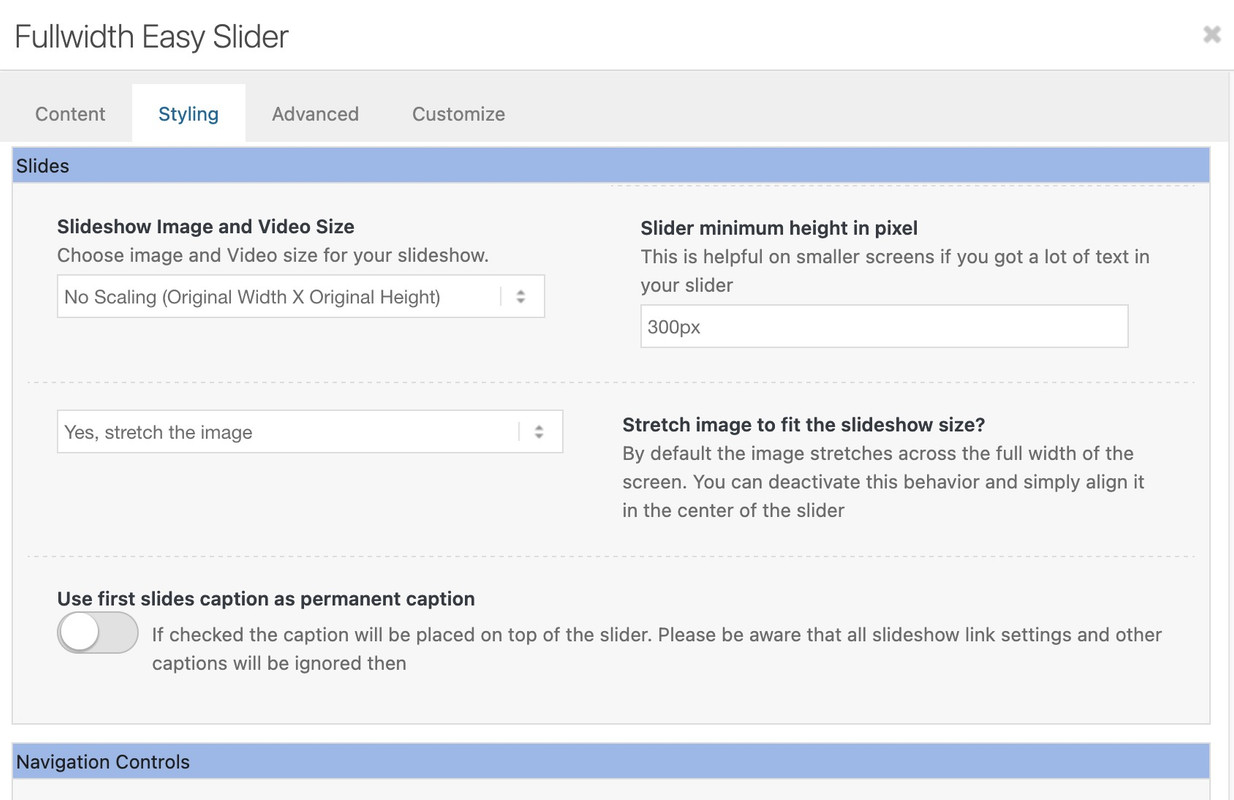This screenshot has height=800, width=1234.
Task: Expand the Navigation Controls section header
Action: [610, 762]
